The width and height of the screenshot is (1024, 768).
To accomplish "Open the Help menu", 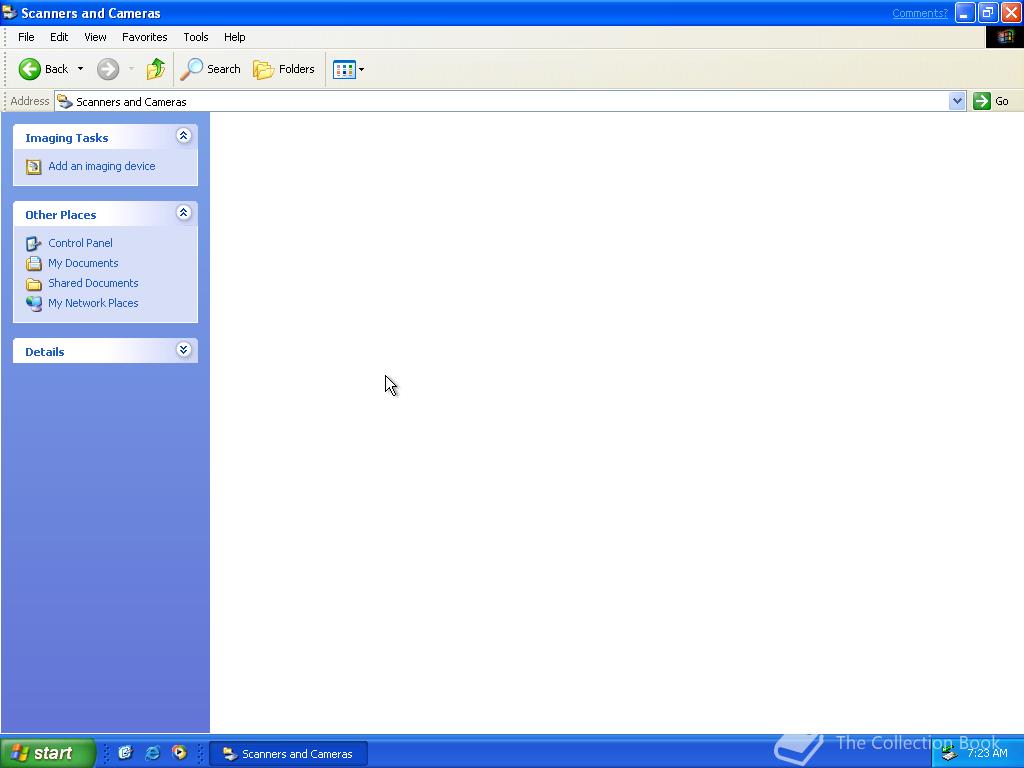I will click(234, 37).
